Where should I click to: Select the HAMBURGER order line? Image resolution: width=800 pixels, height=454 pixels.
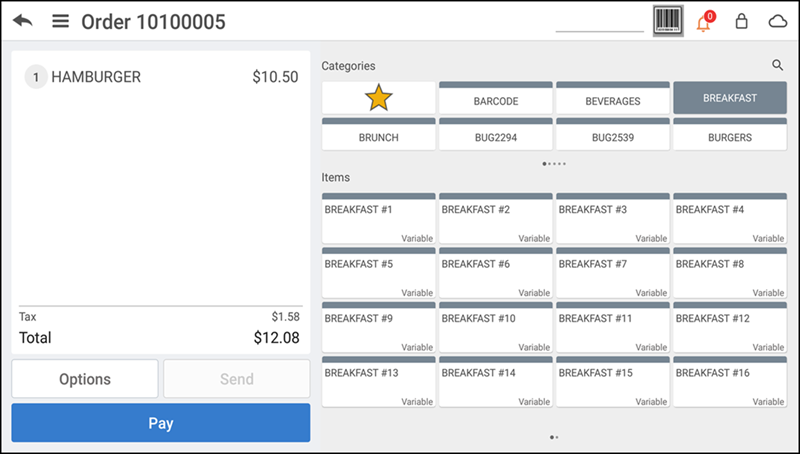(161, 77)
